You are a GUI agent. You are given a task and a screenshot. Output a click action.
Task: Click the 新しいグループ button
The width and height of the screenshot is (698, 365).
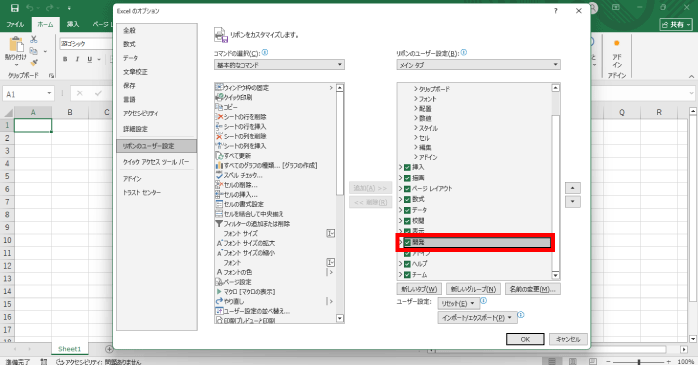(x=473, y=289)
